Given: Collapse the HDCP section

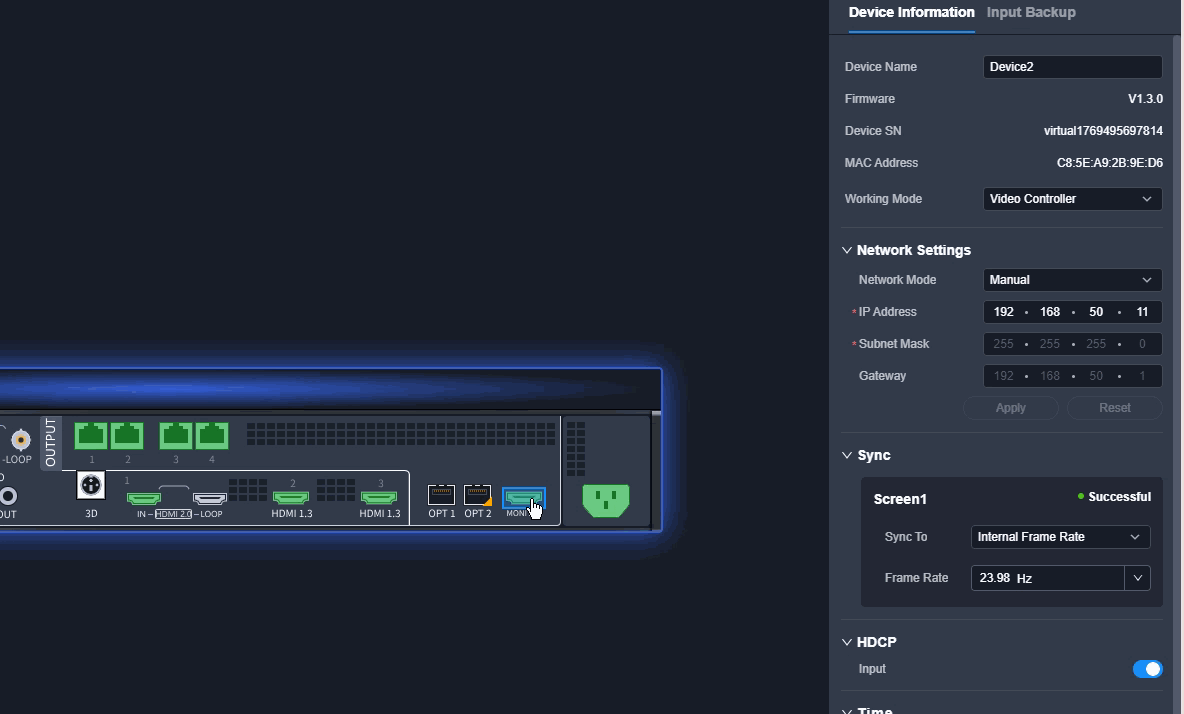Looking at the screenshot, I should click(x=846, y=642).
